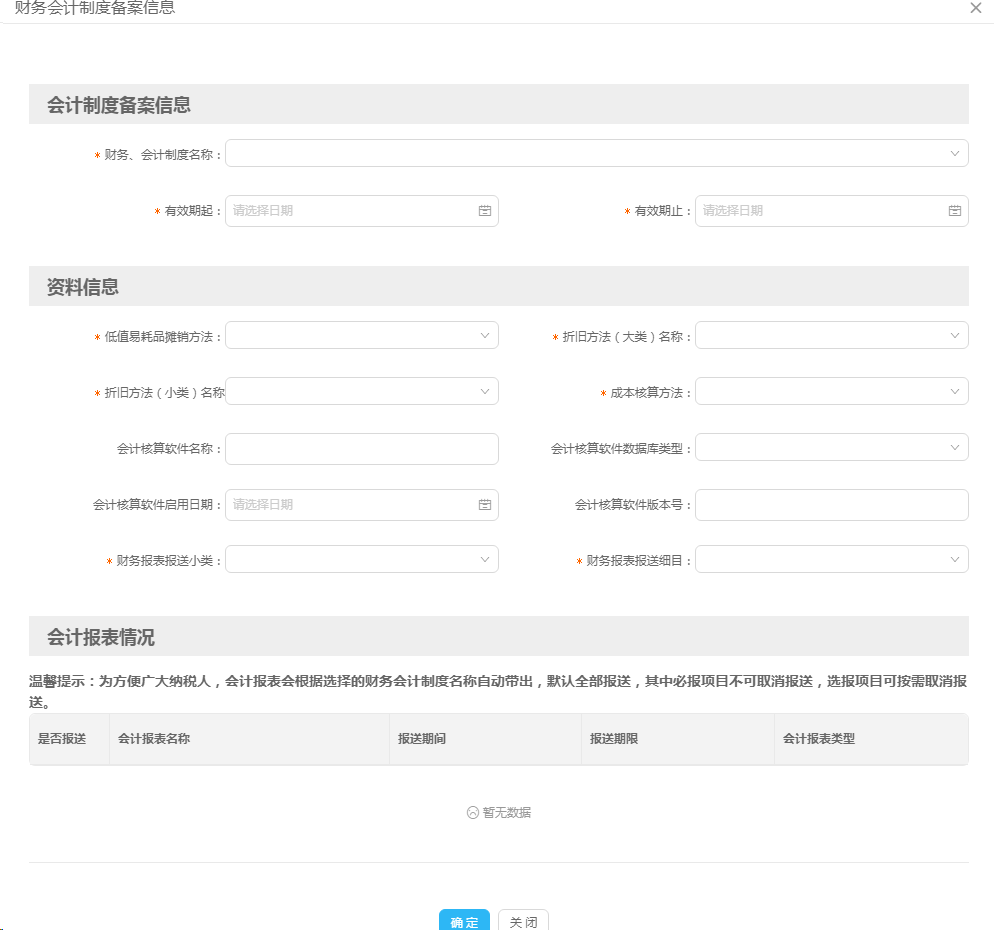Open calendar icon for 会计核算软件启用日期
This screenshot has width=994, height=930.
pos(485,505)
